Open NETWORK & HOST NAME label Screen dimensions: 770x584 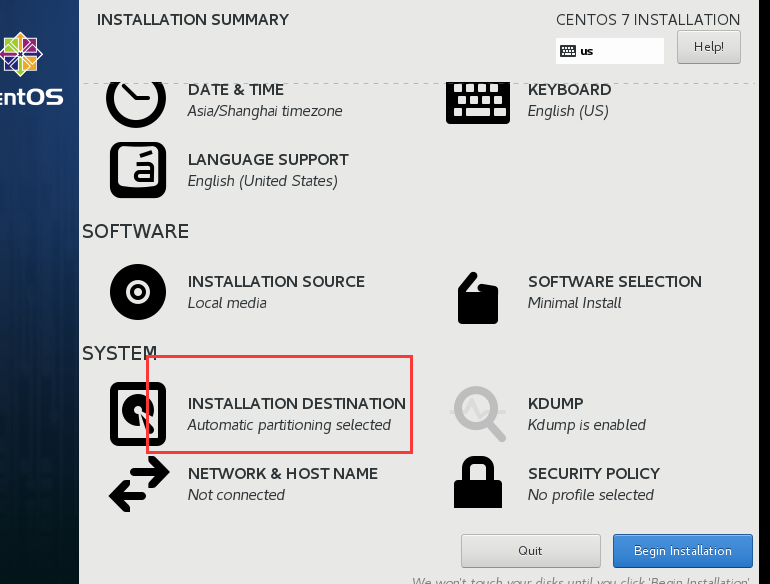coord(283,473)
